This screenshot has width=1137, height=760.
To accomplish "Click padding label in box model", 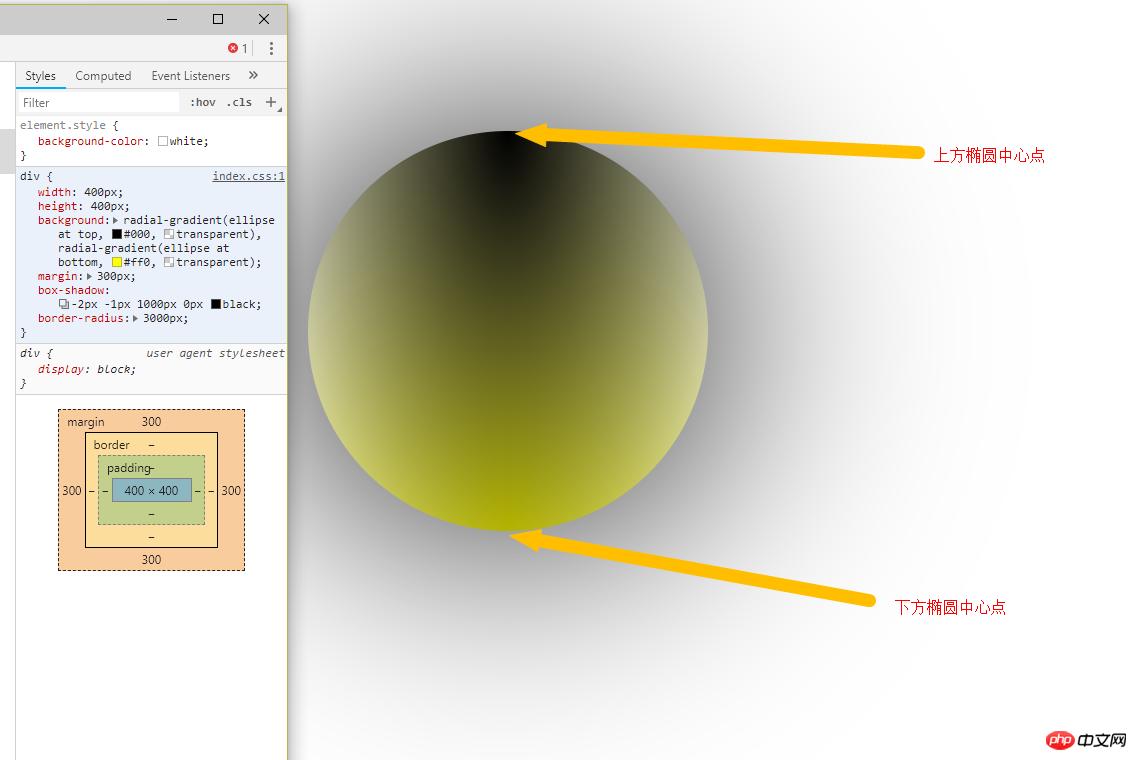I will (x=129, y=468).
